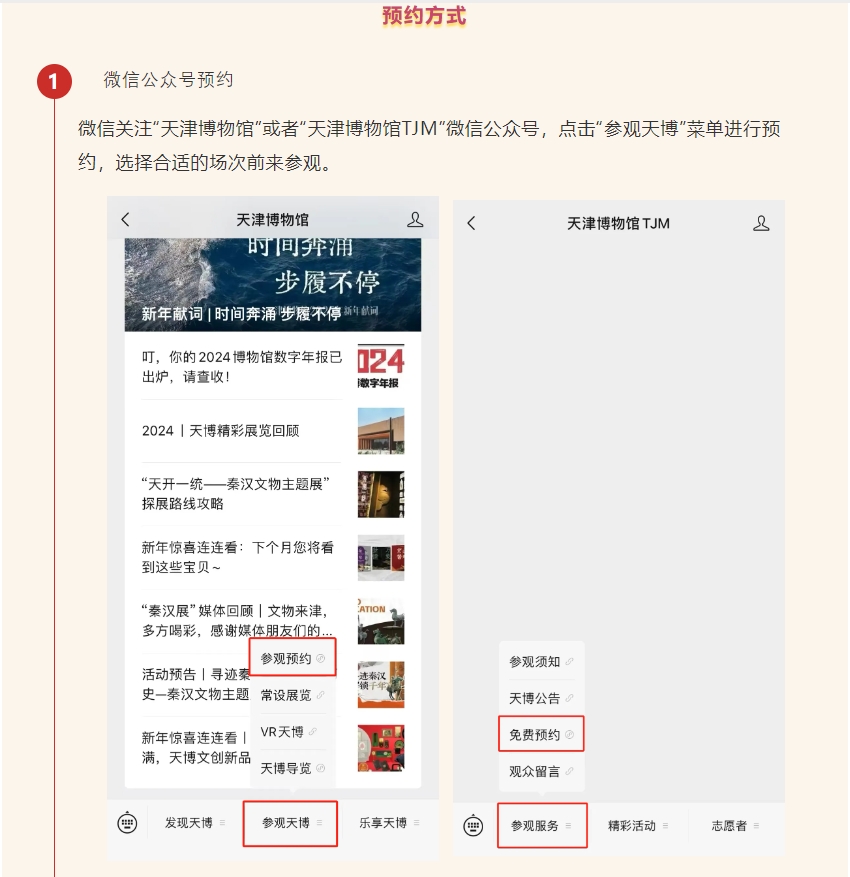
Task: Click the 秦汉文物主题展 article thumbnail
Action: point(381,494)
